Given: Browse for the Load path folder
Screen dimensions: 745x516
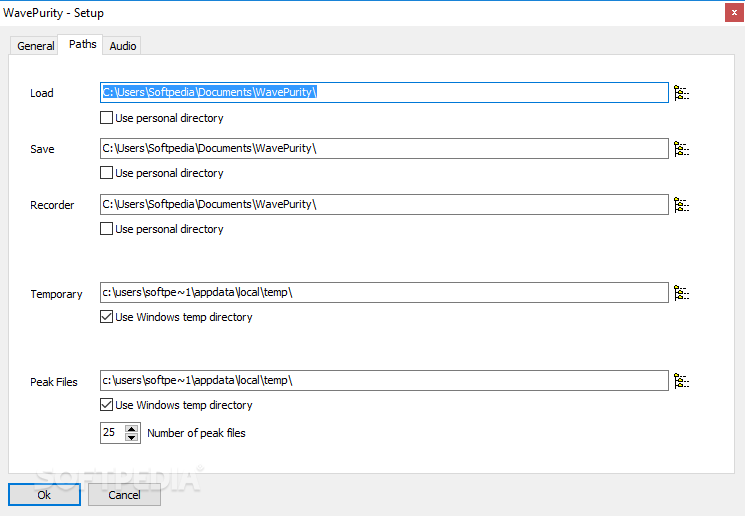Looking at the screenshot, I should click(681, 93).
